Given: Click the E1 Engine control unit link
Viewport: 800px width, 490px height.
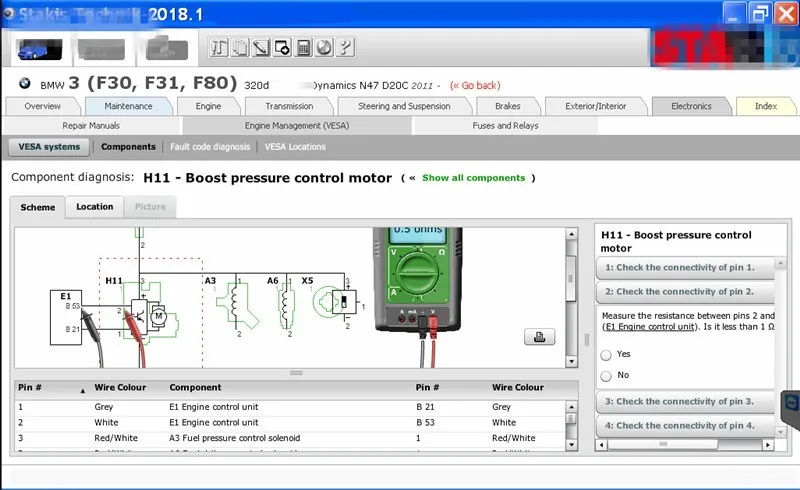Looking at the screenshot, I should click(x=649, y=327).
